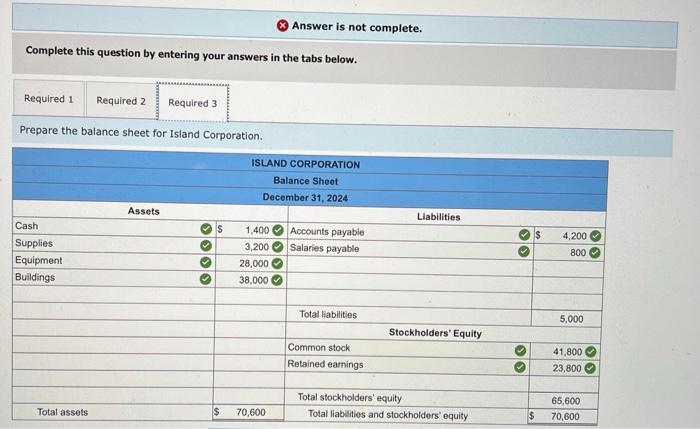Open the Required 1 tab
The height and width of the screenshot is (429, 700).
49,99
